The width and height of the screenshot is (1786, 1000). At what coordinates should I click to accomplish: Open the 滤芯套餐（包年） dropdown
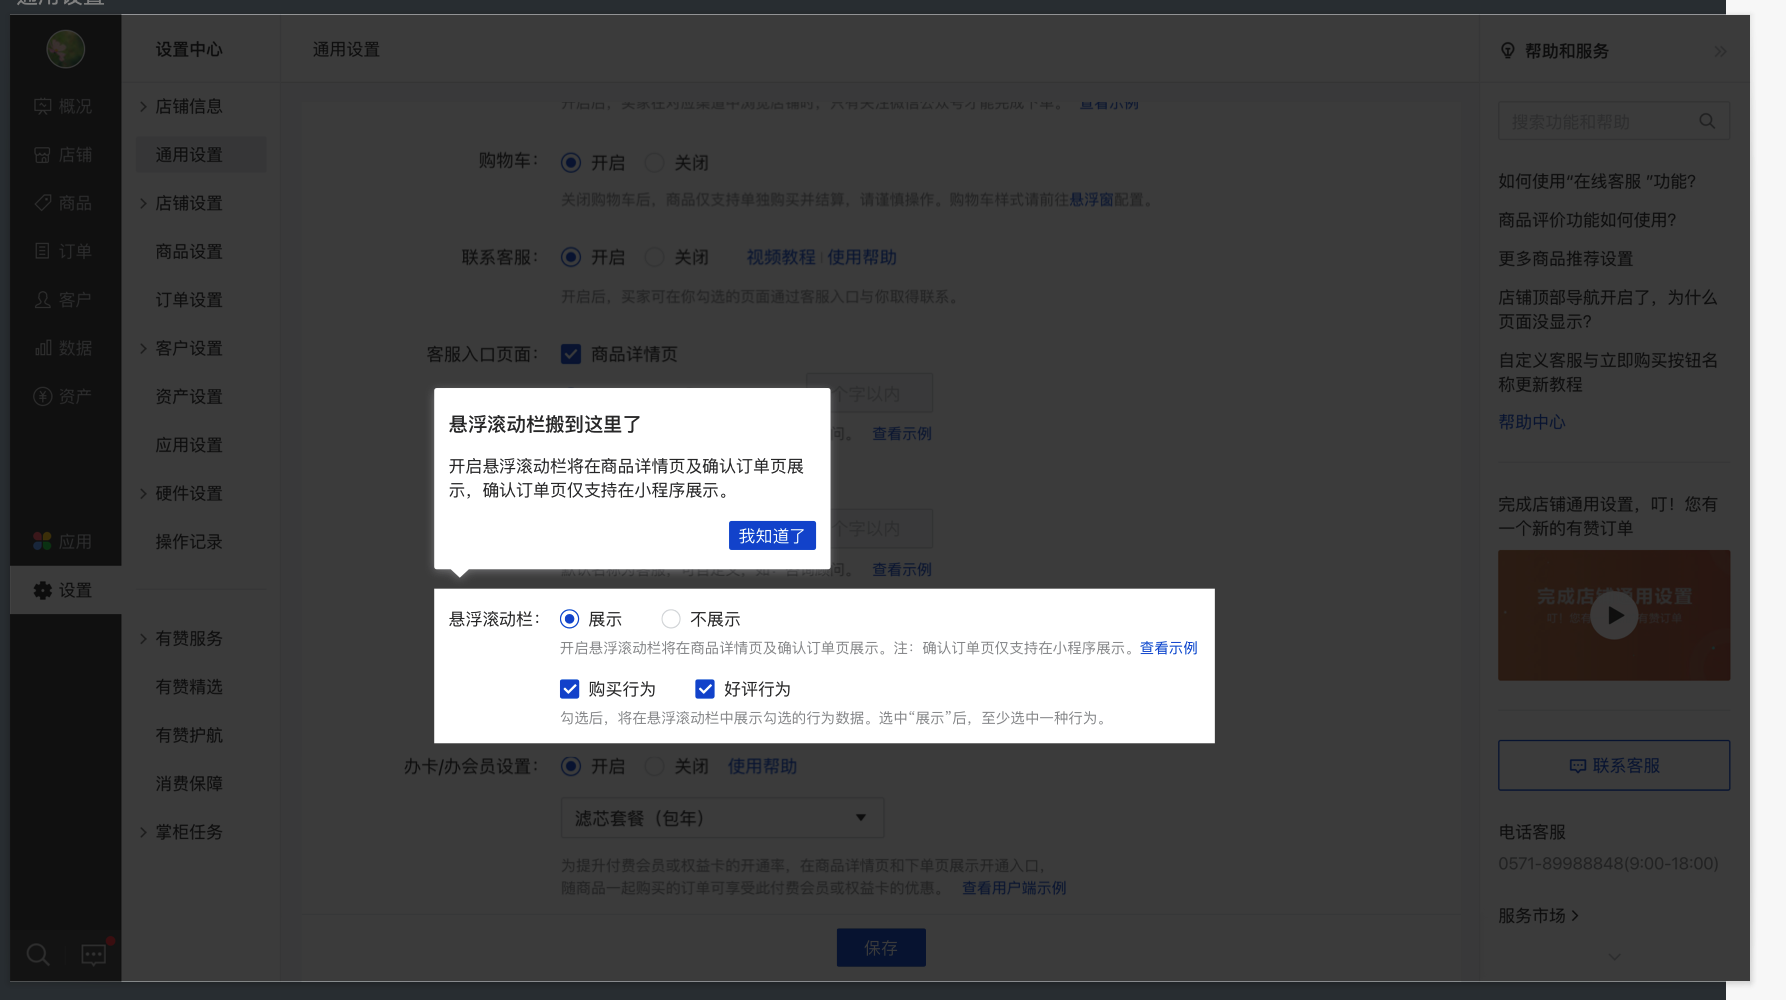click(x=722, y=818)
